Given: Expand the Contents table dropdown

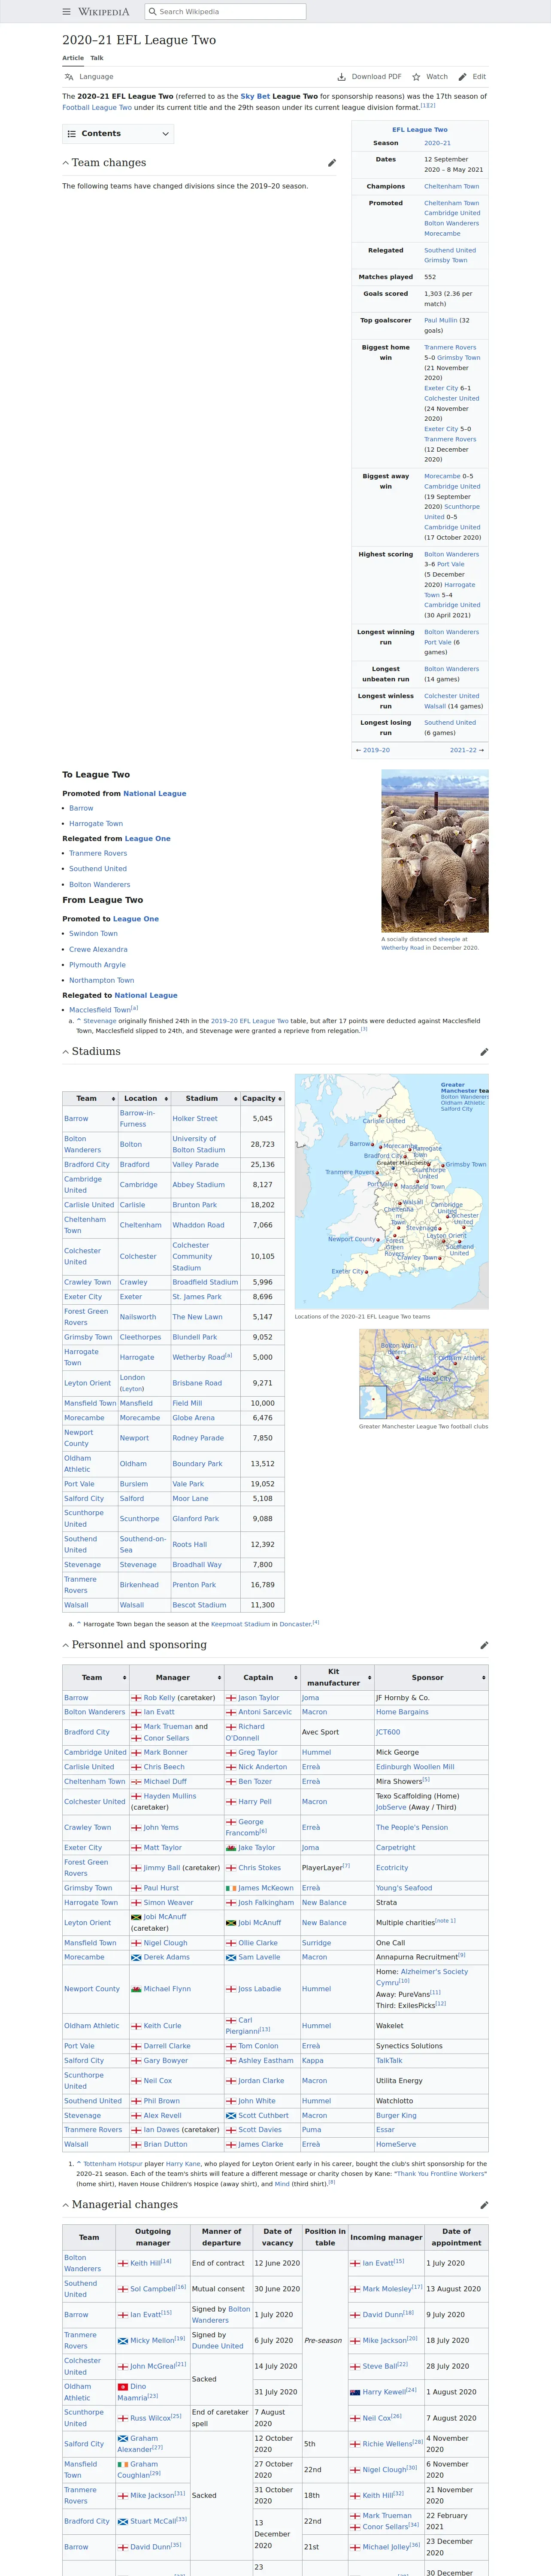Looking at the screenshot, I should (118, 134).
